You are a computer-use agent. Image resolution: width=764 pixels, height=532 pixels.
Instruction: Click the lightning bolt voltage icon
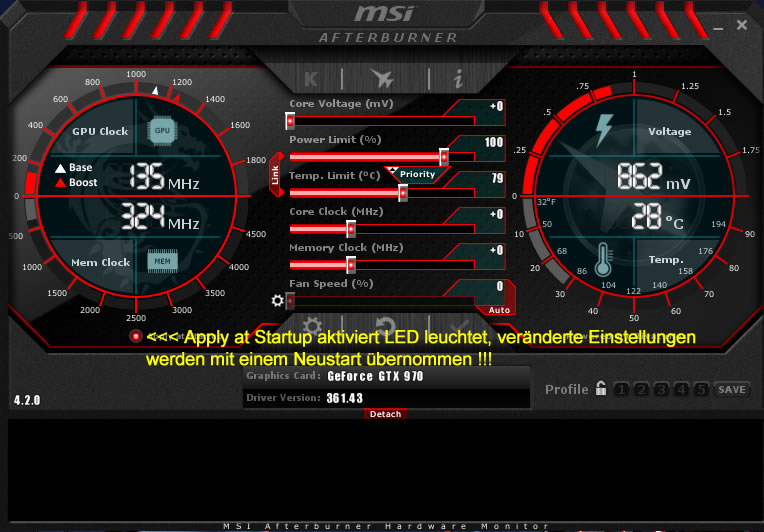click(604, 130)
